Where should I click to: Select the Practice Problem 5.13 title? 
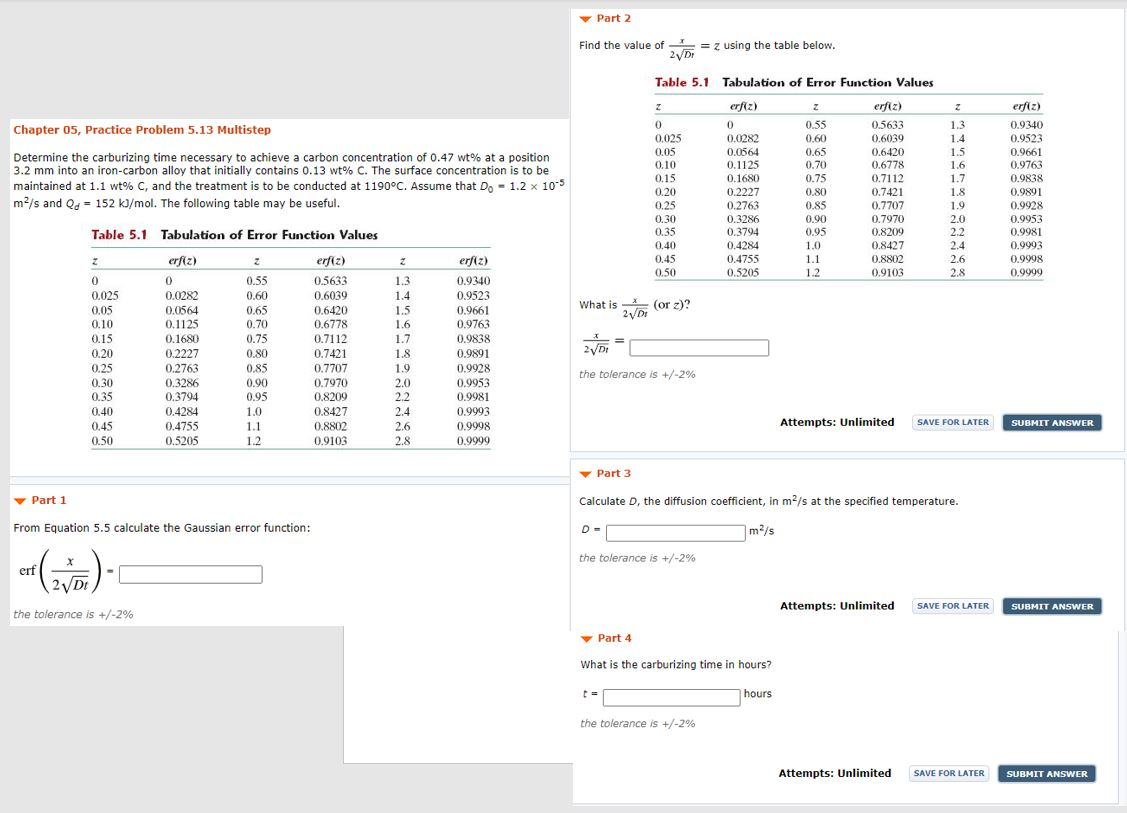pyautogui.click(x=138, y=129)
